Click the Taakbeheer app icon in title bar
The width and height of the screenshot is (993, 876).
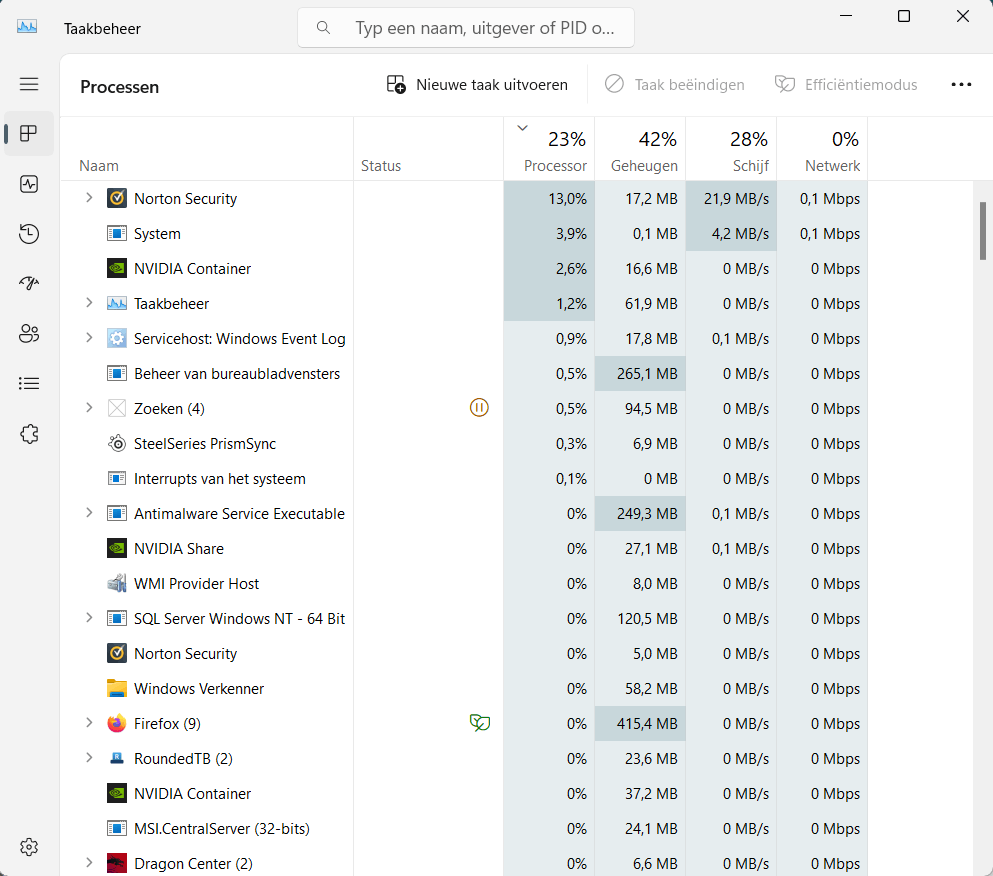27,27
